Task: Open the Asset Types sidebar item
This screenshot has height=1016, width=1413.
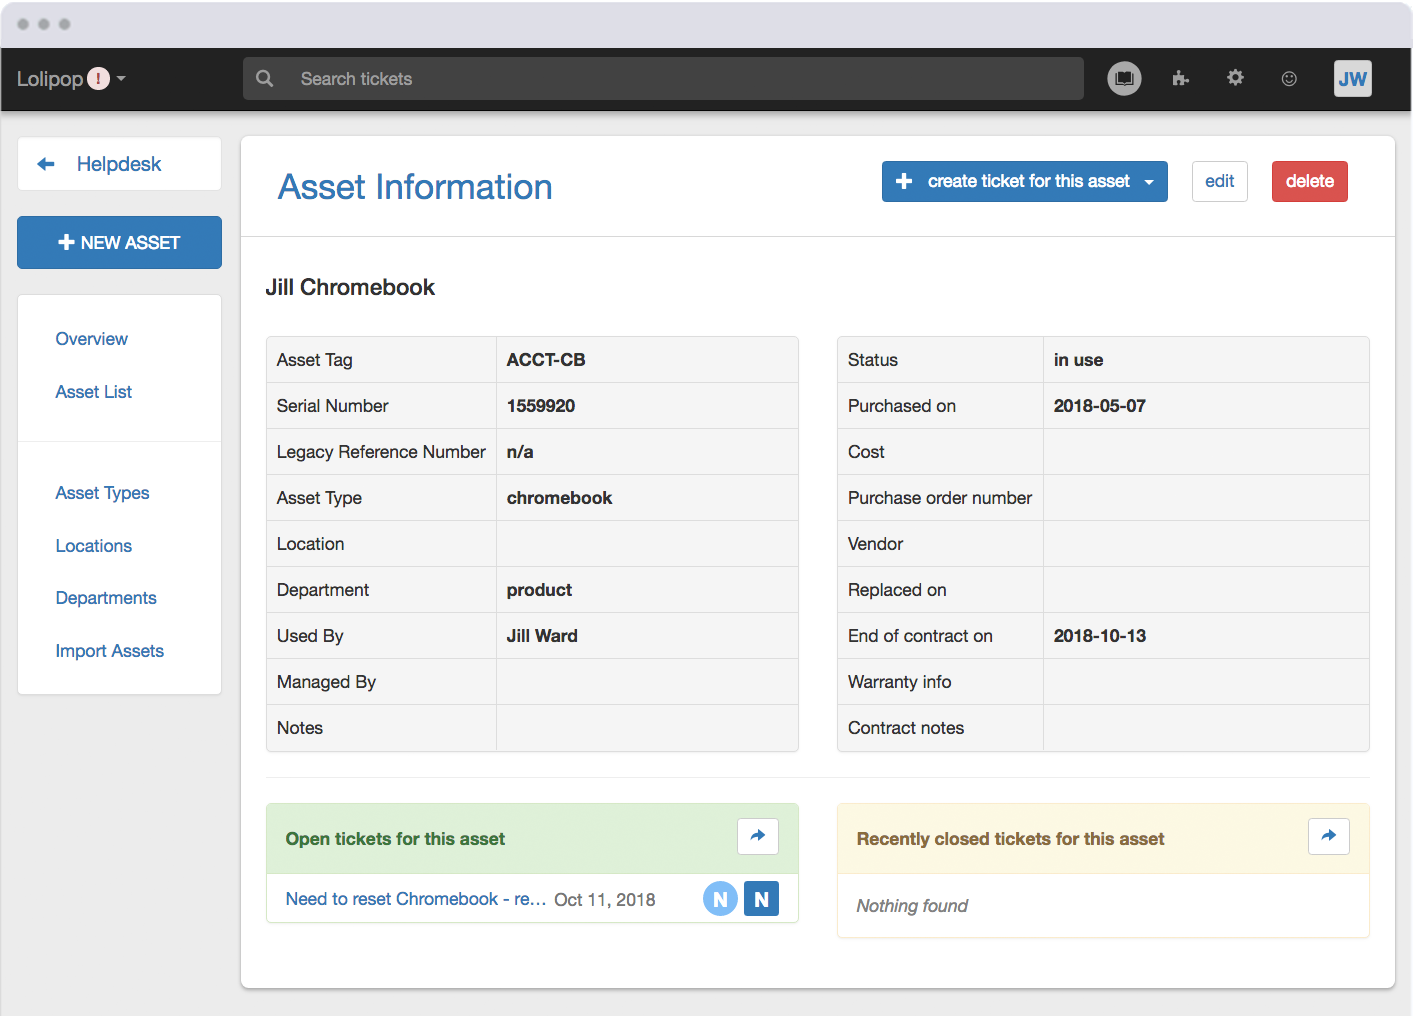Action: coord(103,493)
